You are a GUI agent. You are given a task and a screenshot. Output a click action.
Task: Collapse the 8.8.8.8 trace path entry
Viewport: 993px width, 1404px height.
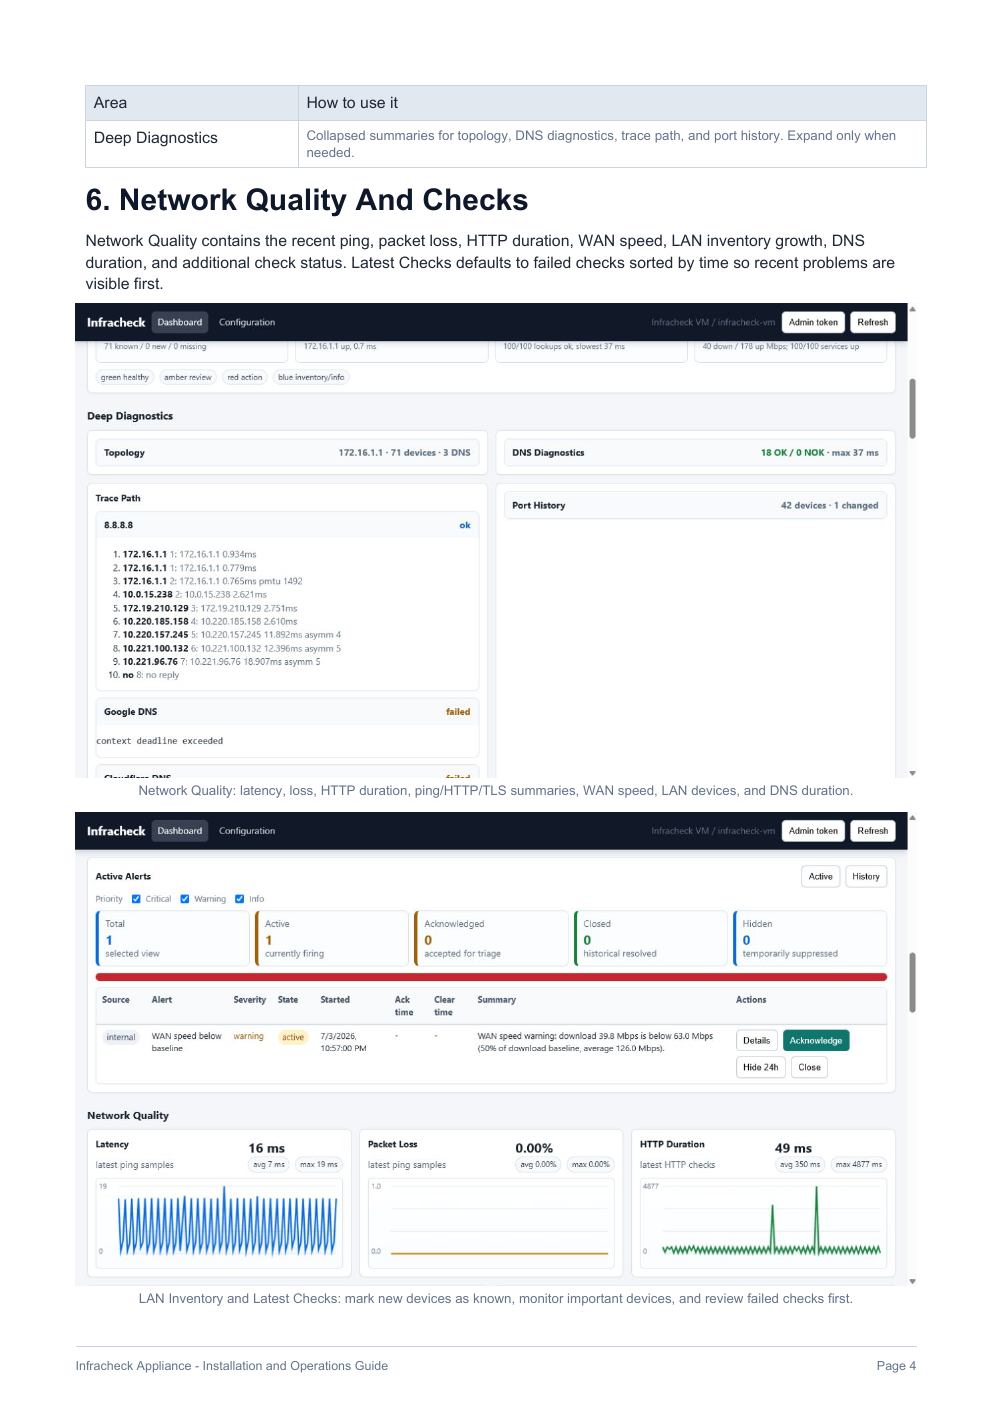(287, 525)
